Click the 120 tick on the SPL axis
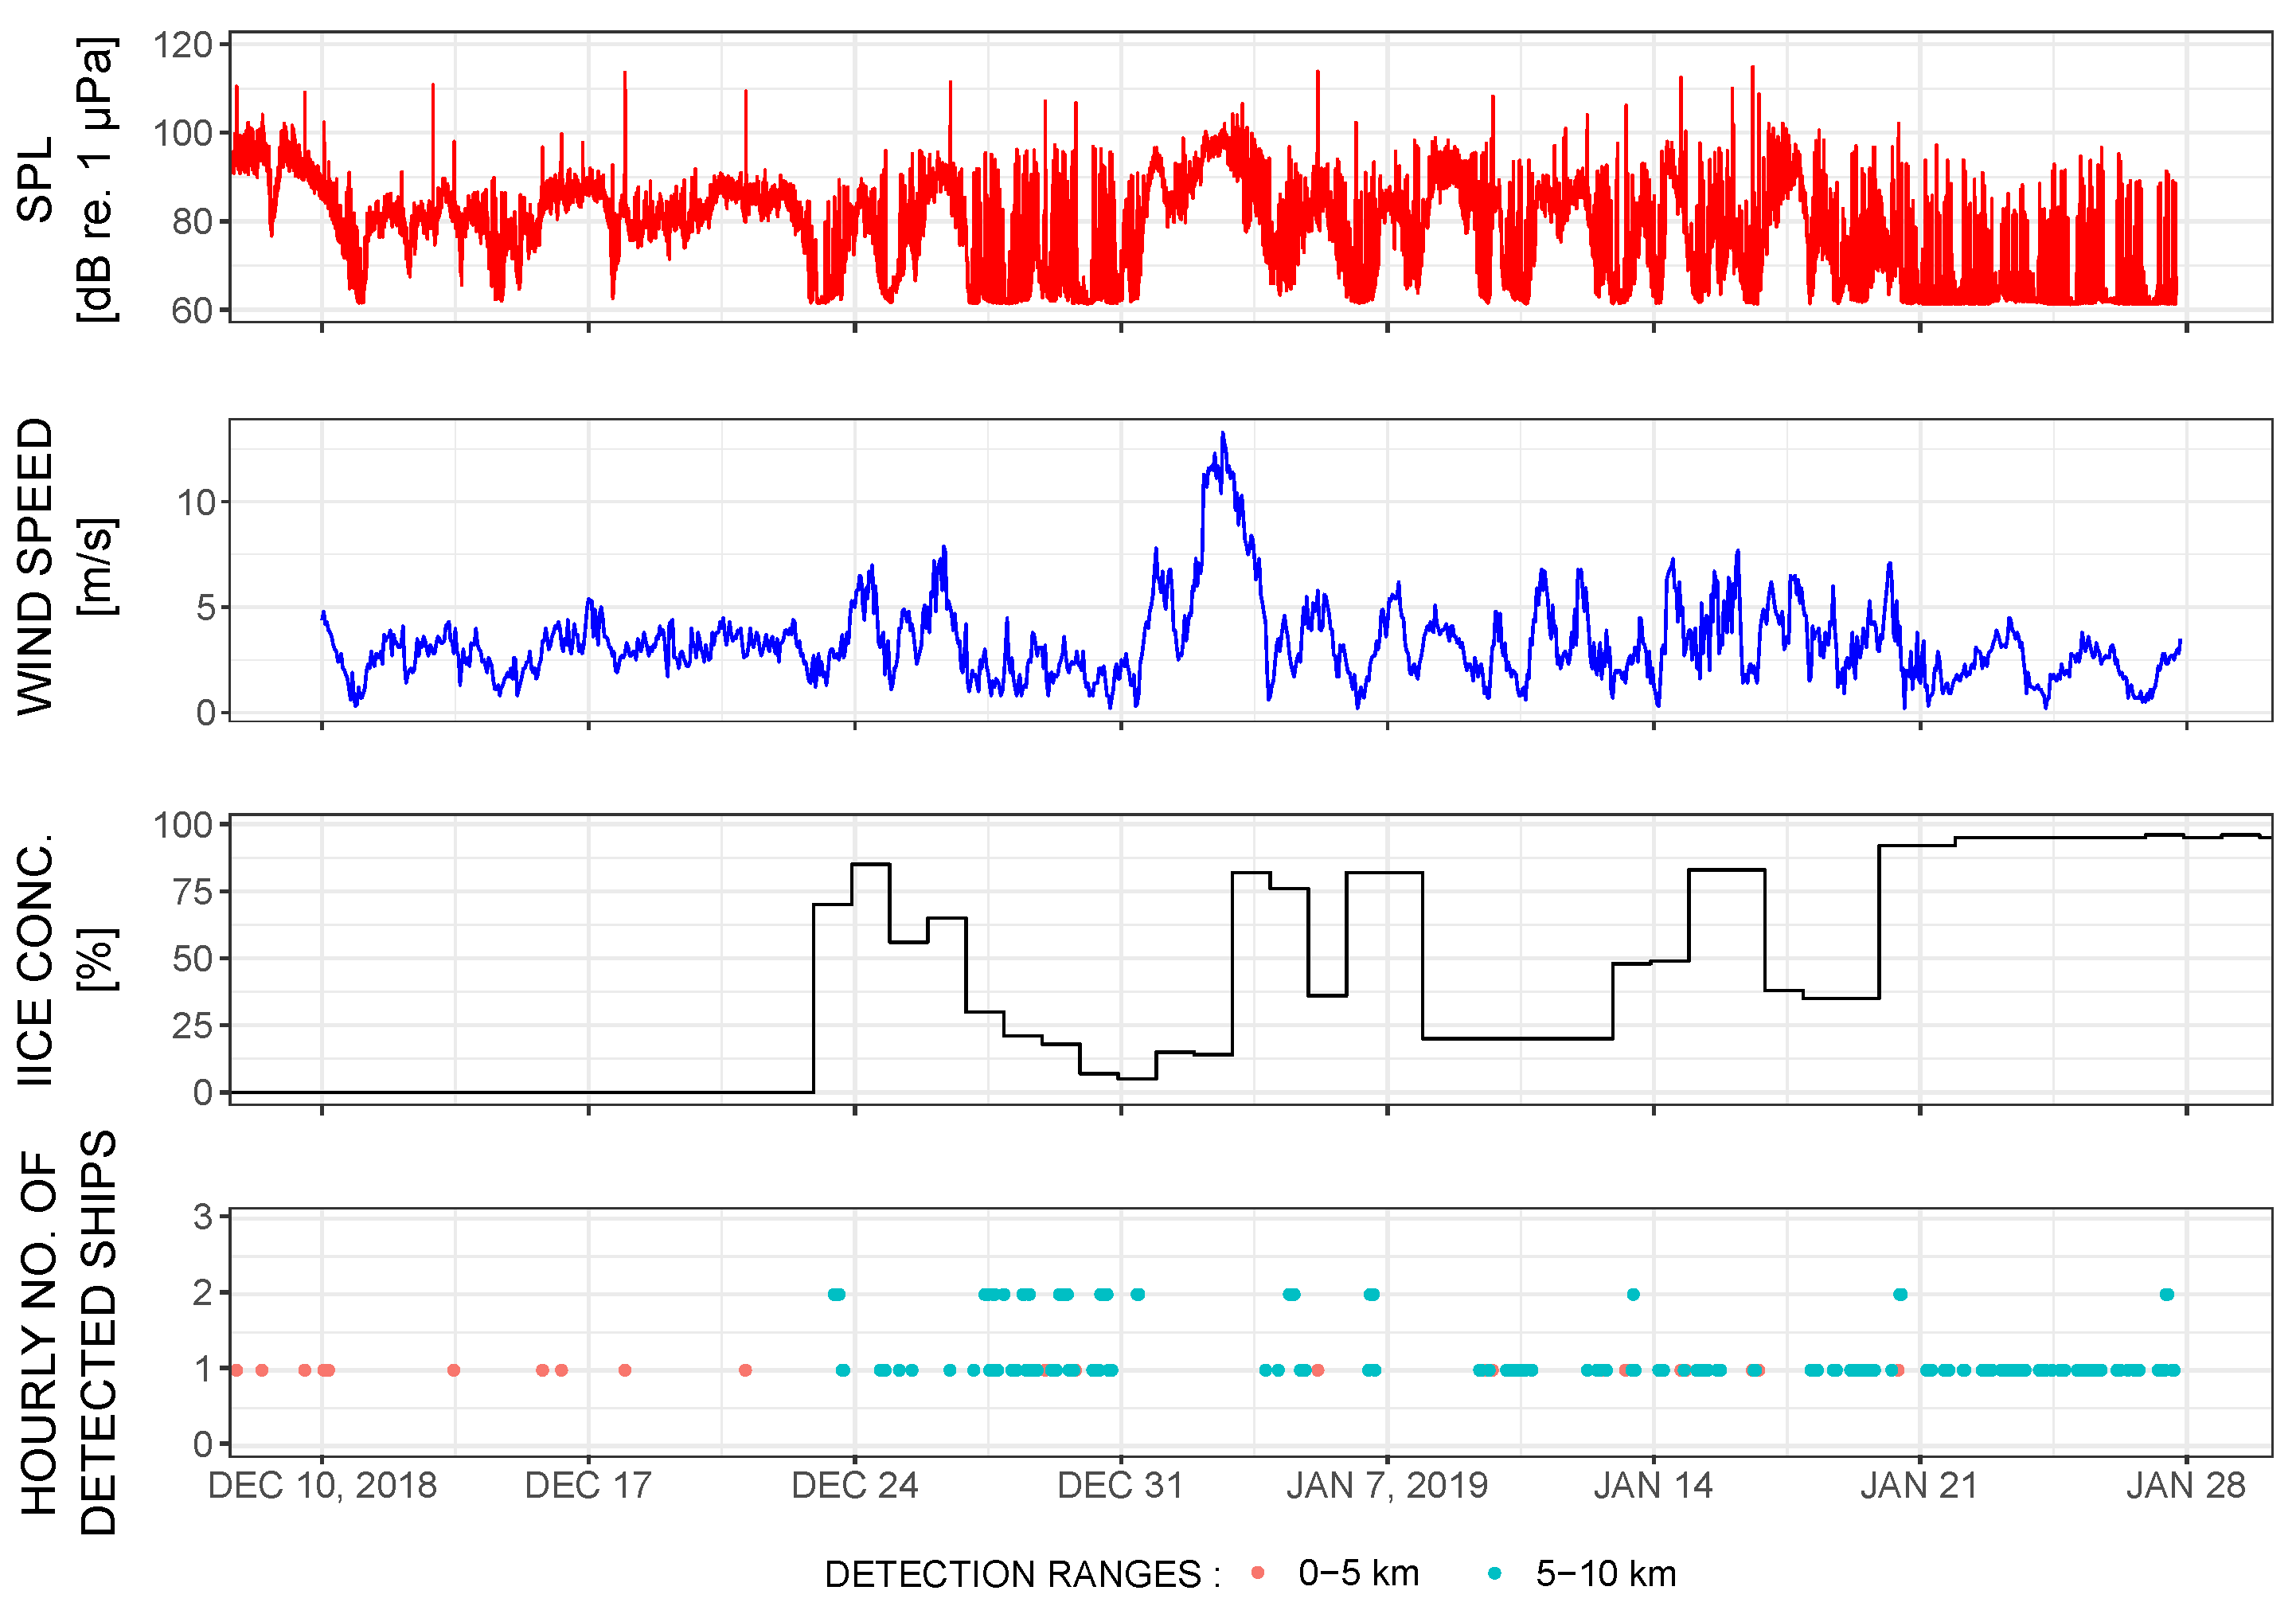This screenshot has height=1610, width=2296. pyautogui.click(x=182, y=45)
